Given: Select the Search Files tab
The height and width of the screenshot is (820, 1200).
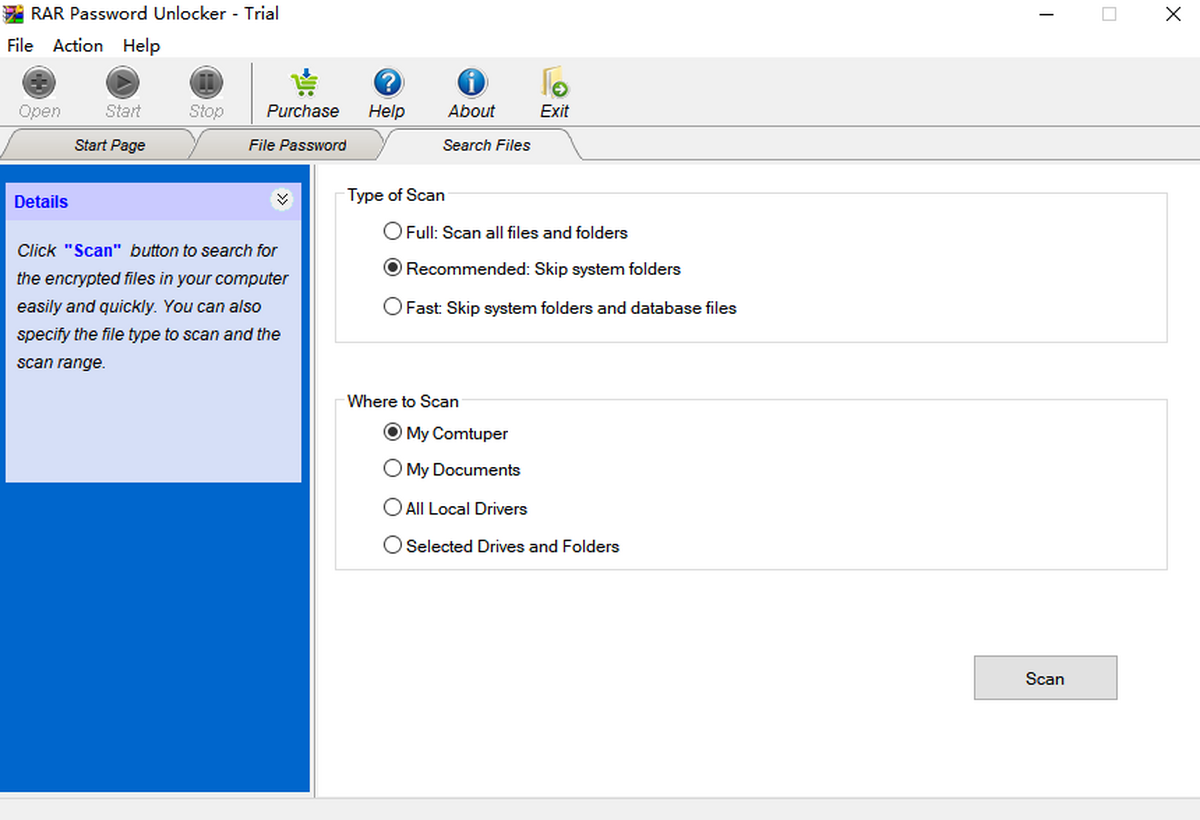Looking at the screenshot, I should [x=486, y=145].
